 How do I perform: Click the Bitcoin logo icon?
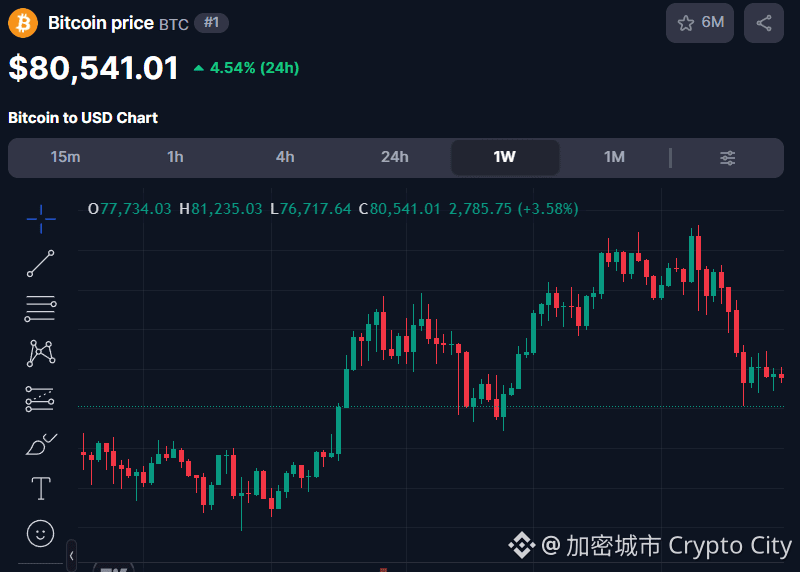23,23
